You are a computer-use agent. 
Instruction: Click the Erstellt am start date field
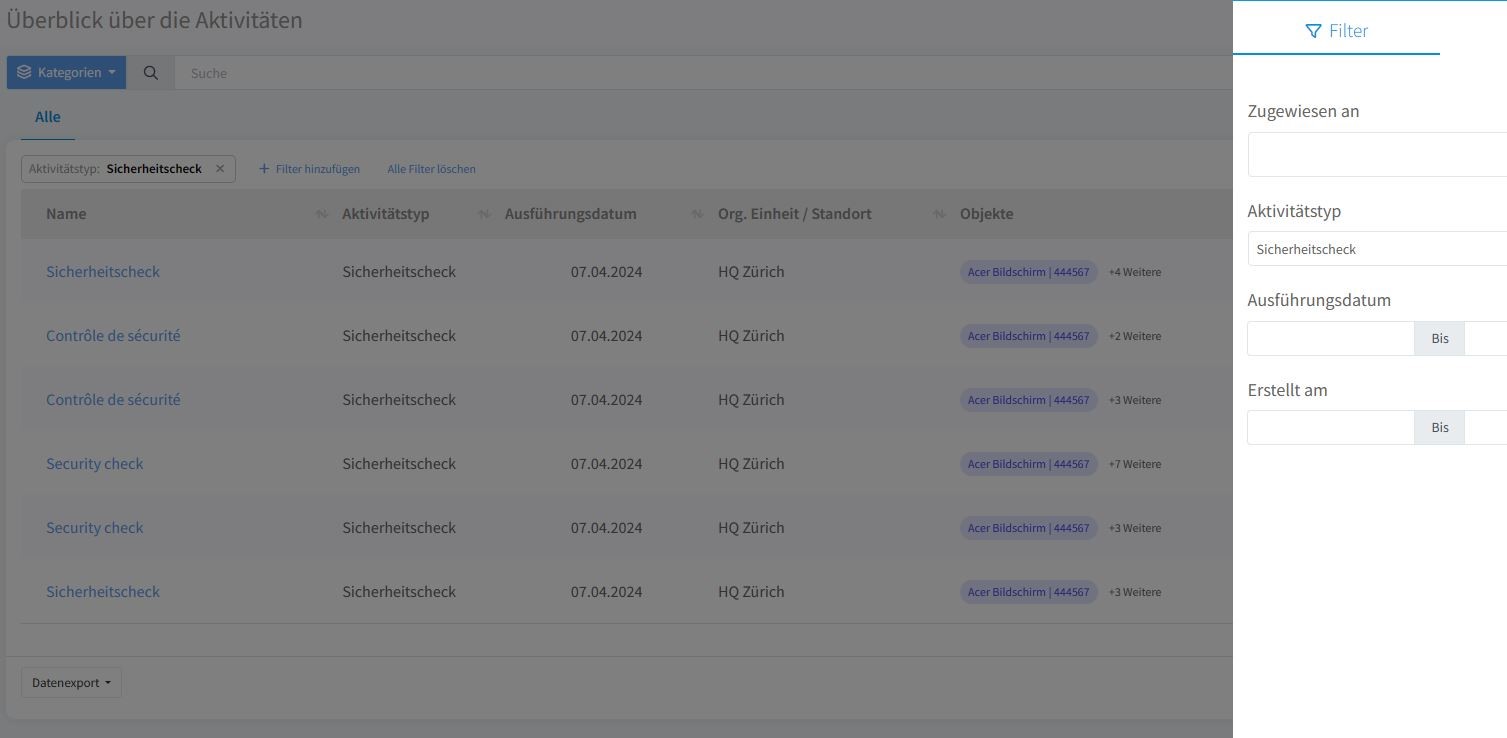1330,428
